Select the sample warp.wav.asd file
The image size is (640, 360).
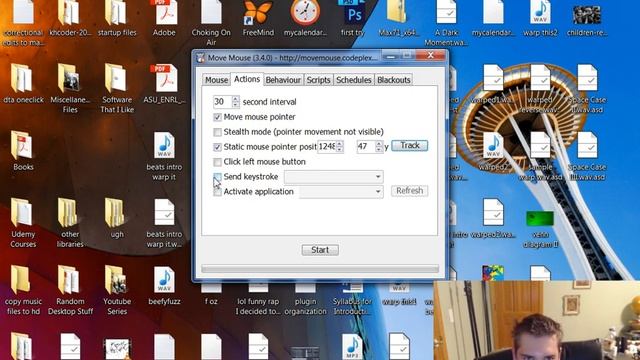540,156
